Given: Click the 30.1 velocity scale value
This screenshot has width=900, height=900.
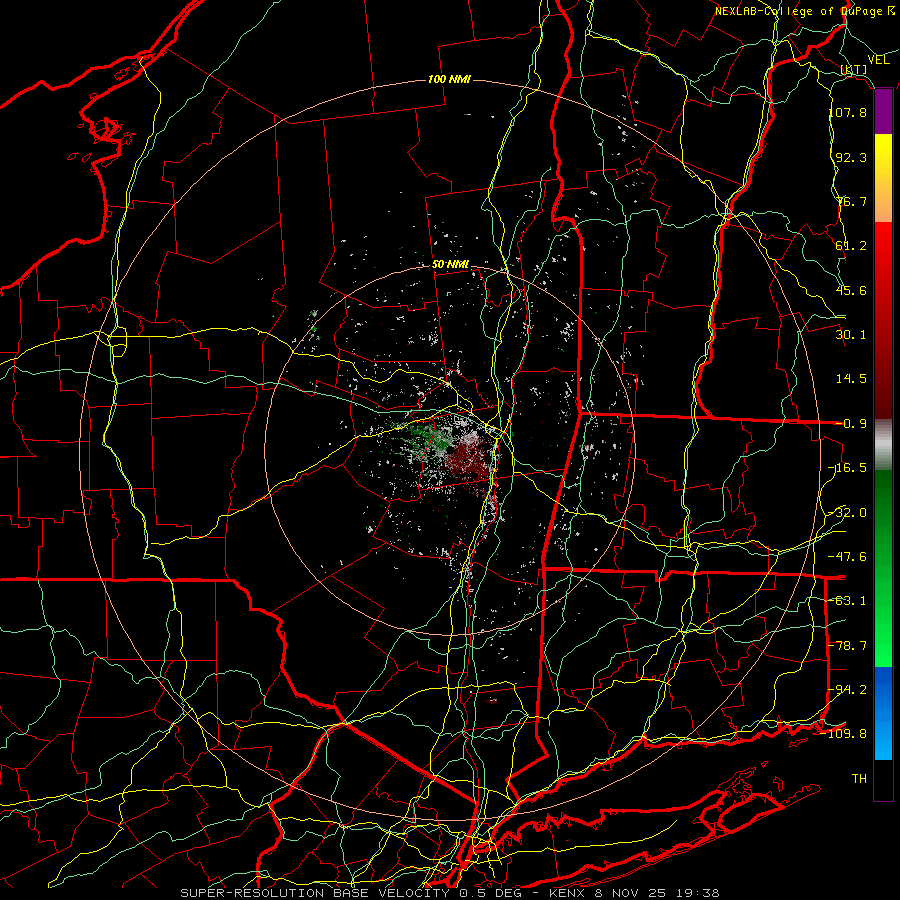Looking at the screenshot, I should tap(851, 335).
